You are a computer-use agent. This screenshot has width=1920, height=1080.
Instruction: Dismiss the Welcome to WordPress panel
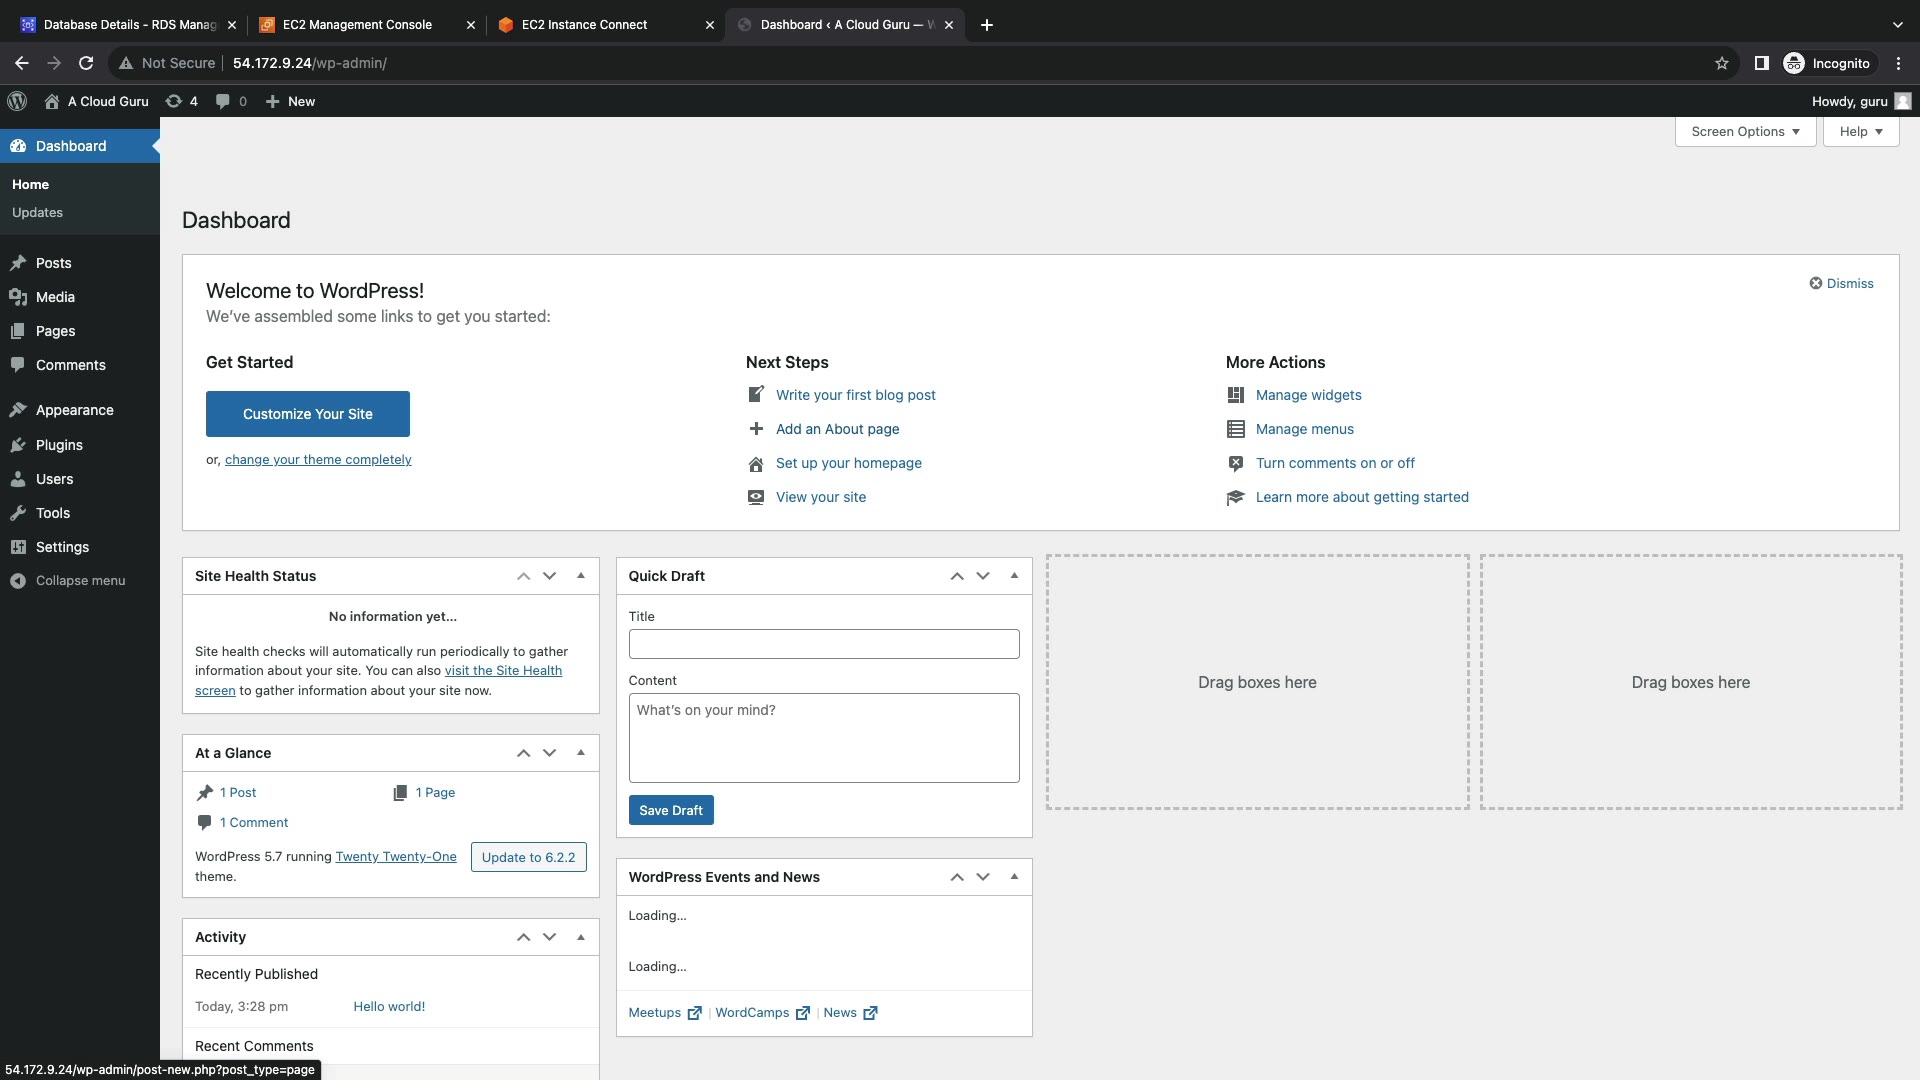[x=1841, y=283]
